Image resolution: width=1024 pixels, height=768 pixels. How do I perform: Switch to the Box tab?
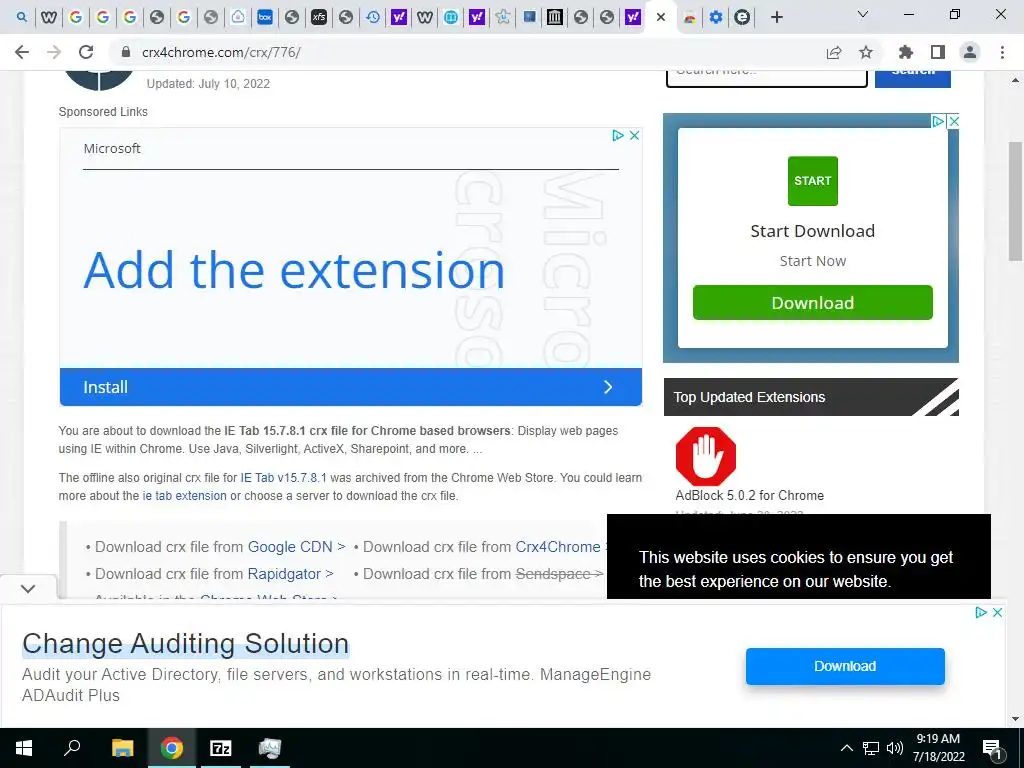pyautogui.click(x=264, y=17)
